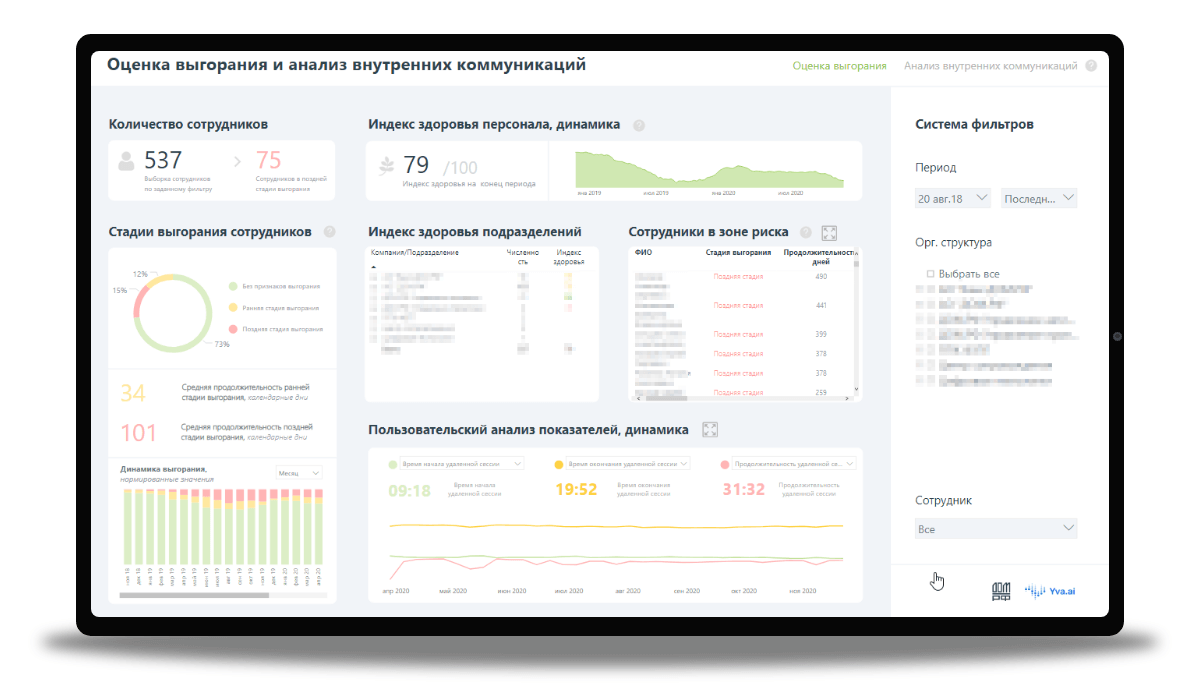Click the 101 average late stage days value

click(139, 433)
